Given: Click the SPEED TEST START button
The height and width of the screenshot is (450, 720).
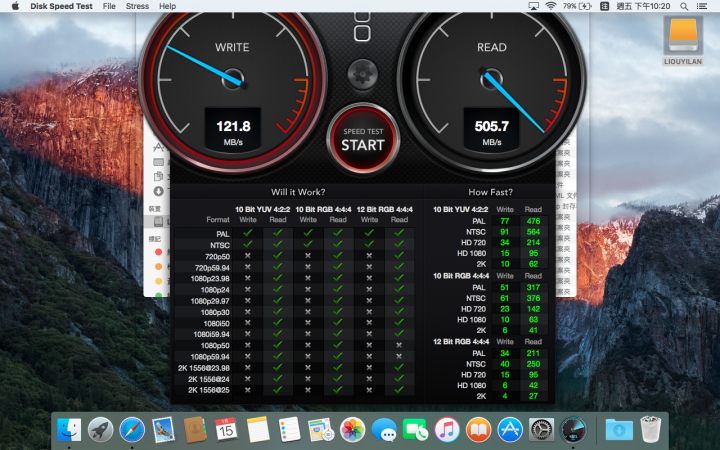Looking at the screenshot, I should tap(363, 139).
